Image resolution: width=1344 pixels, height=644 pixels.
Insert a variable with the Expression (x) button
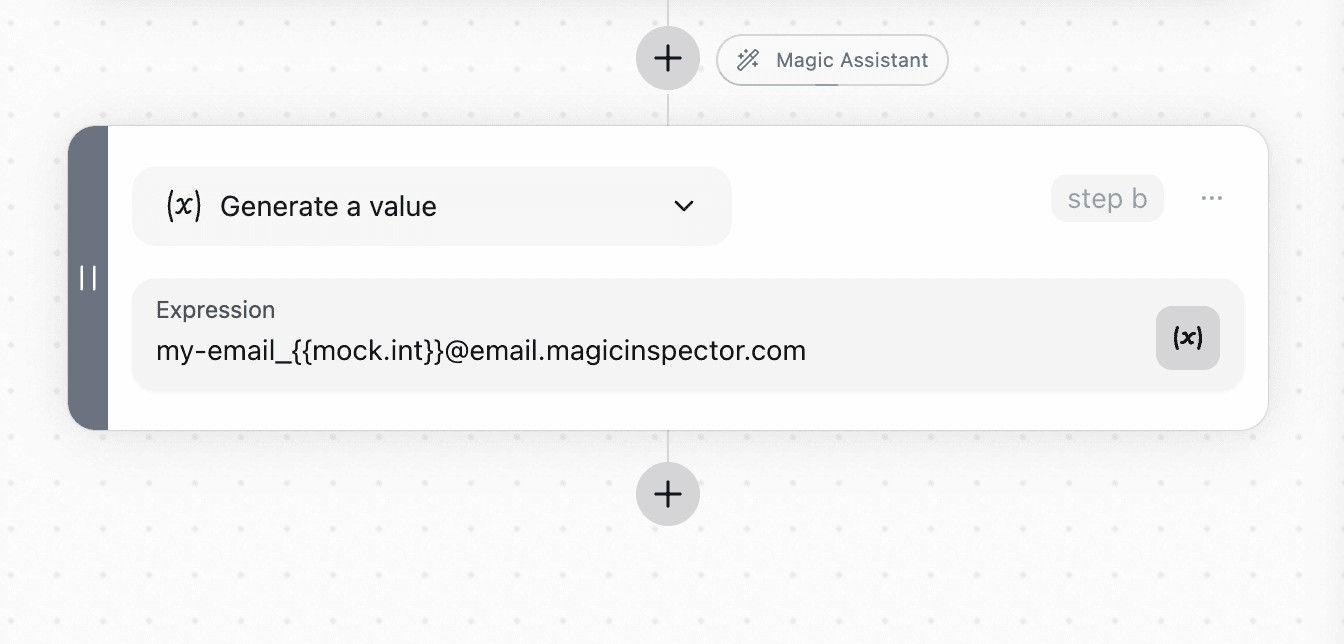point(1188,338)
